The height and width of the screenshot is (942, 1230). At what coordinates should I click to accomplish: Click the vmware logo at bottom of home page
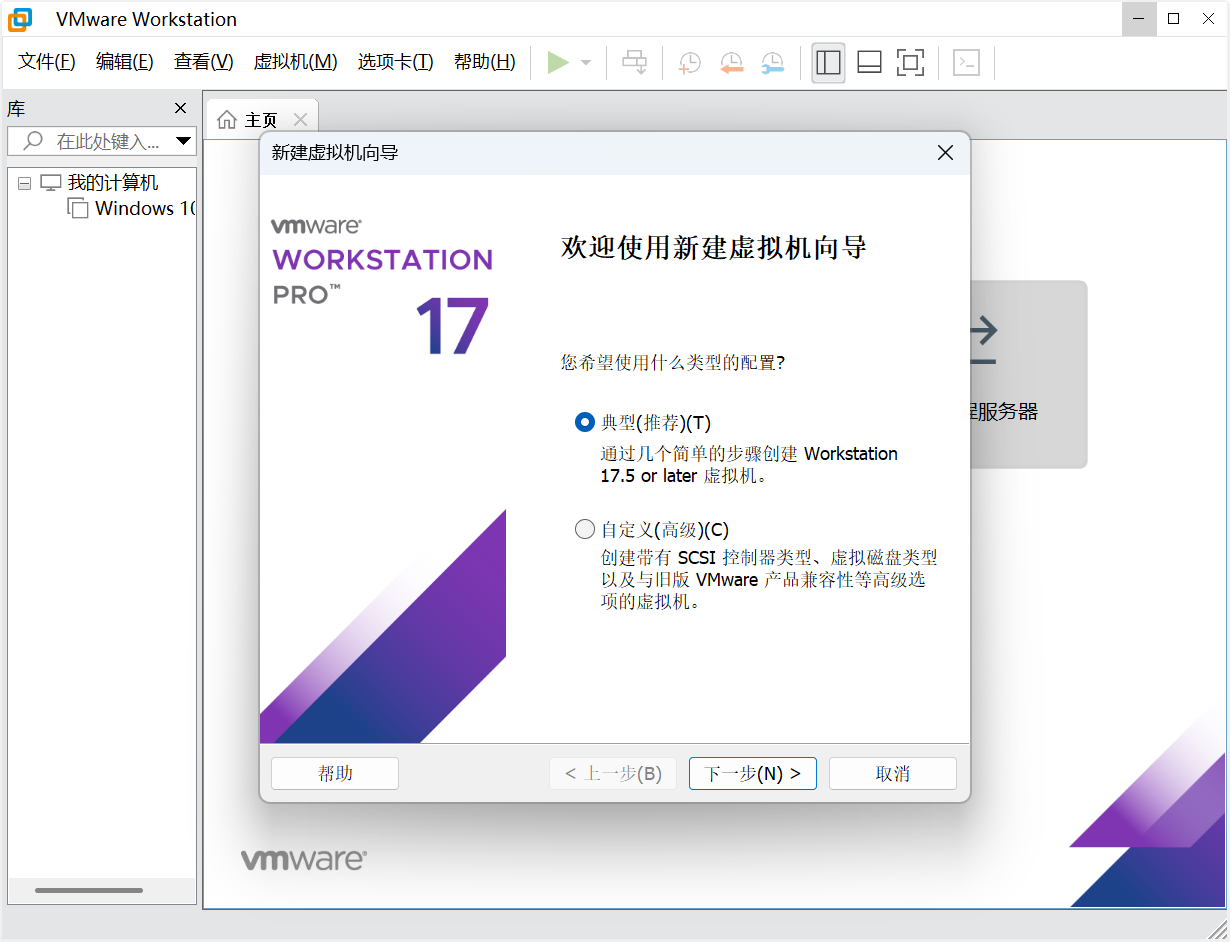click(304, 859)
